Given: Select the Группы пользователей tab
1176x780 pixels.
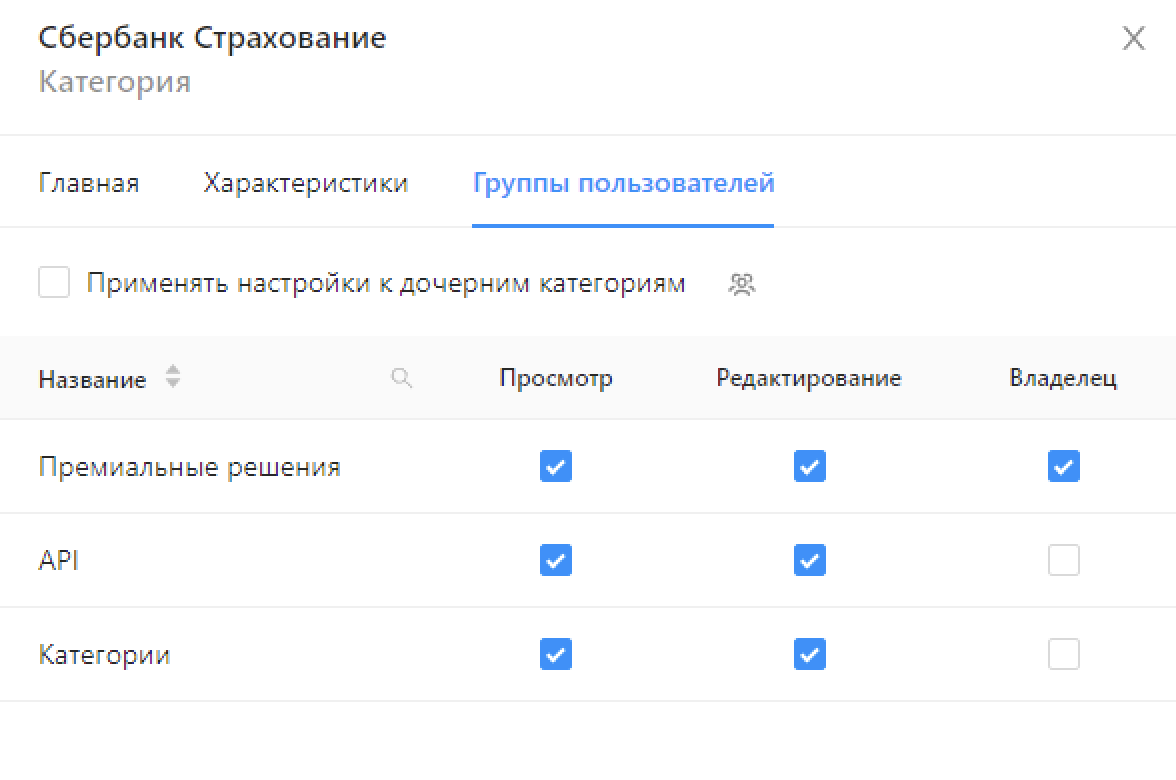Looking at the screenshot, I should click(623, 184).
